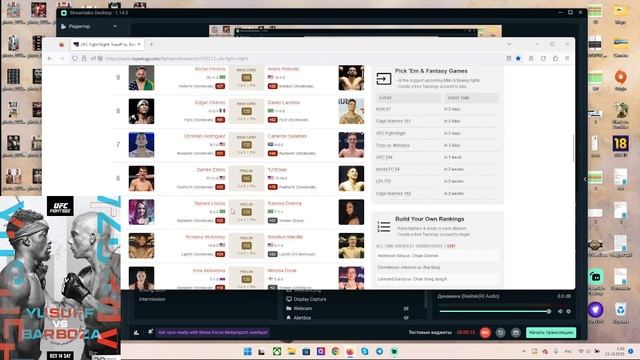The width and height of the screenshot is (640, 360).
Task: Open Skype from the taskbar
Action: click(x=364, y=351)
